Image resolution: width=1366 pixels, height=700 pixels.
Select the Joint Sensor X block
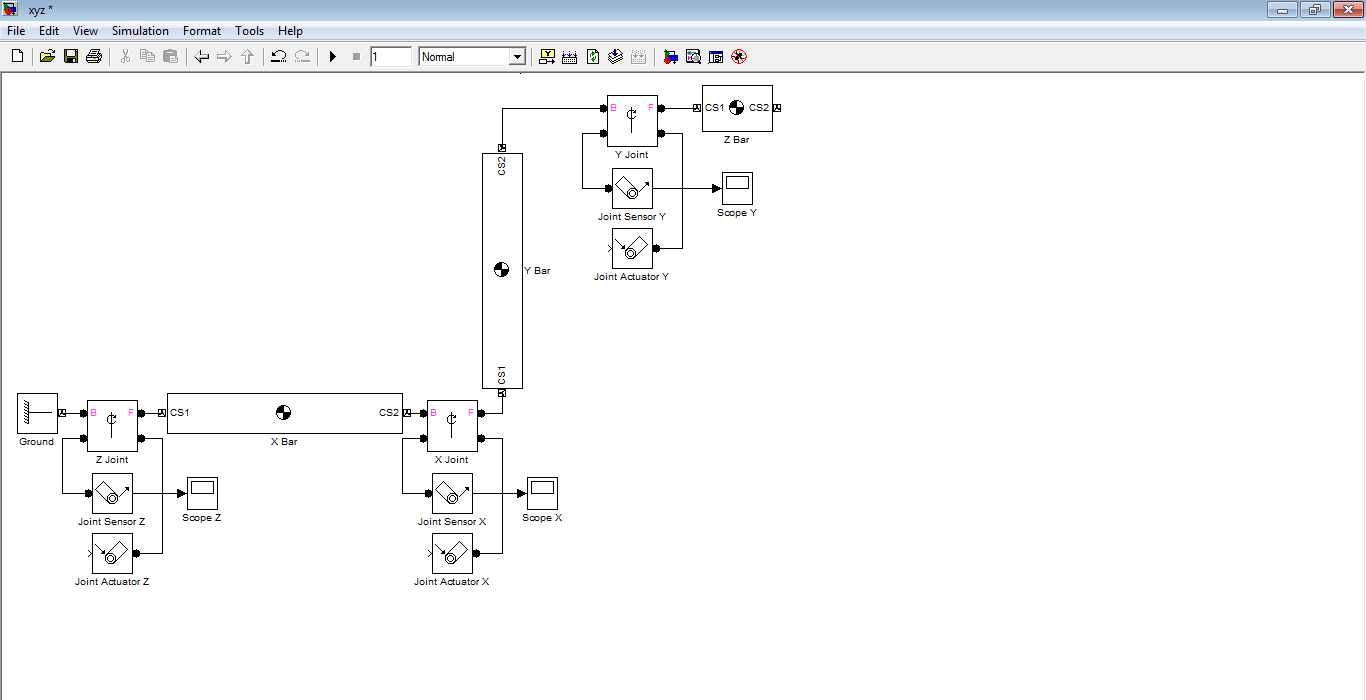click(x=451, y=492)
